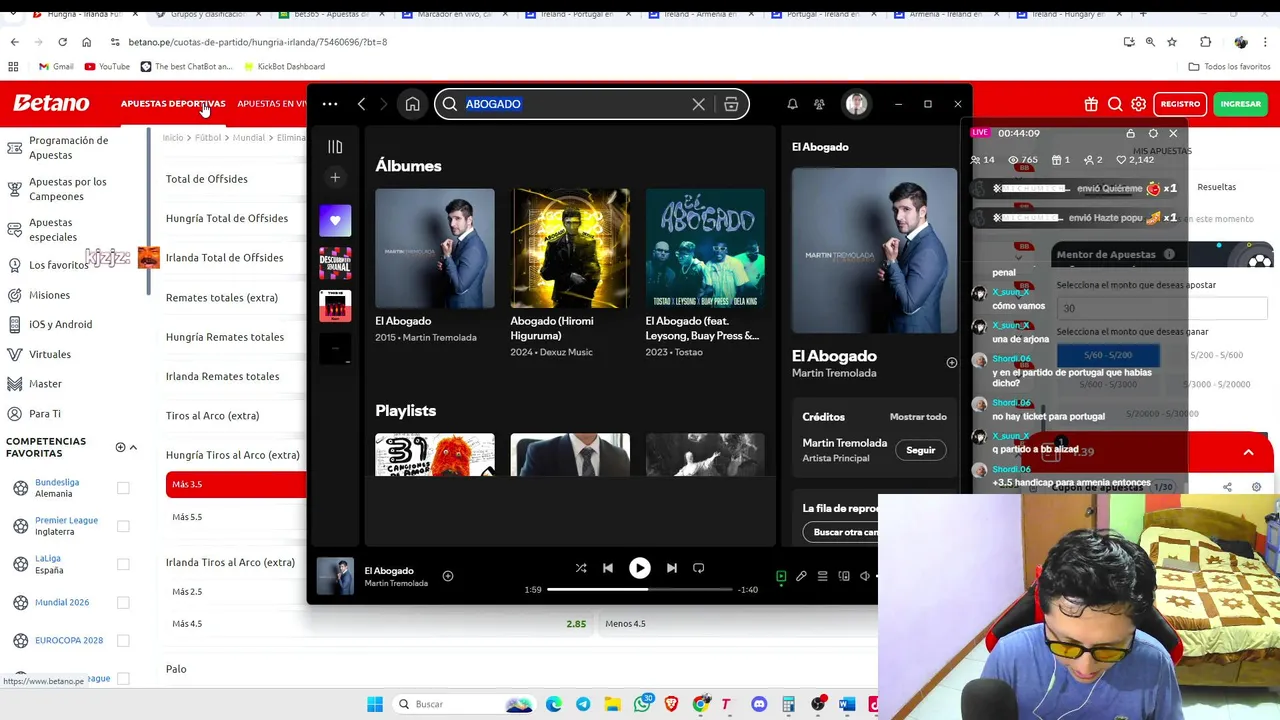Screen dimensions: 1280x720
Task: Open Para Ti in Betano sidebar
Action: pyautogui.click(x=45, y=413)
